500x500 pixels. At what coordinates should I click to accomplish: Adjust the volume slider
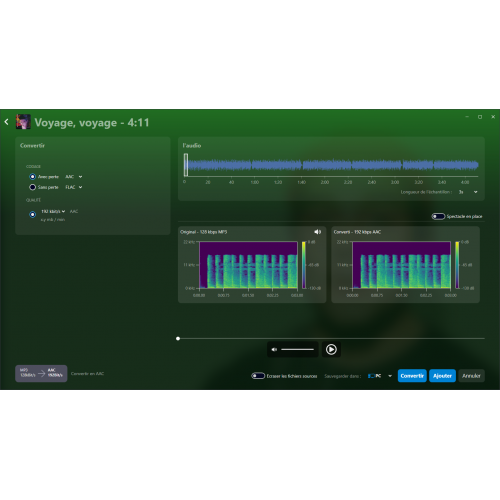tap(297, 349)
